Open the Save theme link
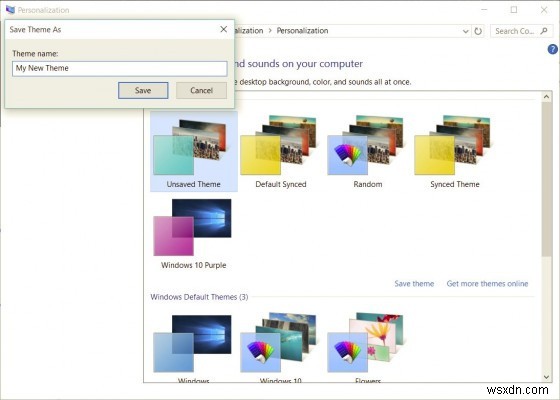 click(x=414, y=284)
